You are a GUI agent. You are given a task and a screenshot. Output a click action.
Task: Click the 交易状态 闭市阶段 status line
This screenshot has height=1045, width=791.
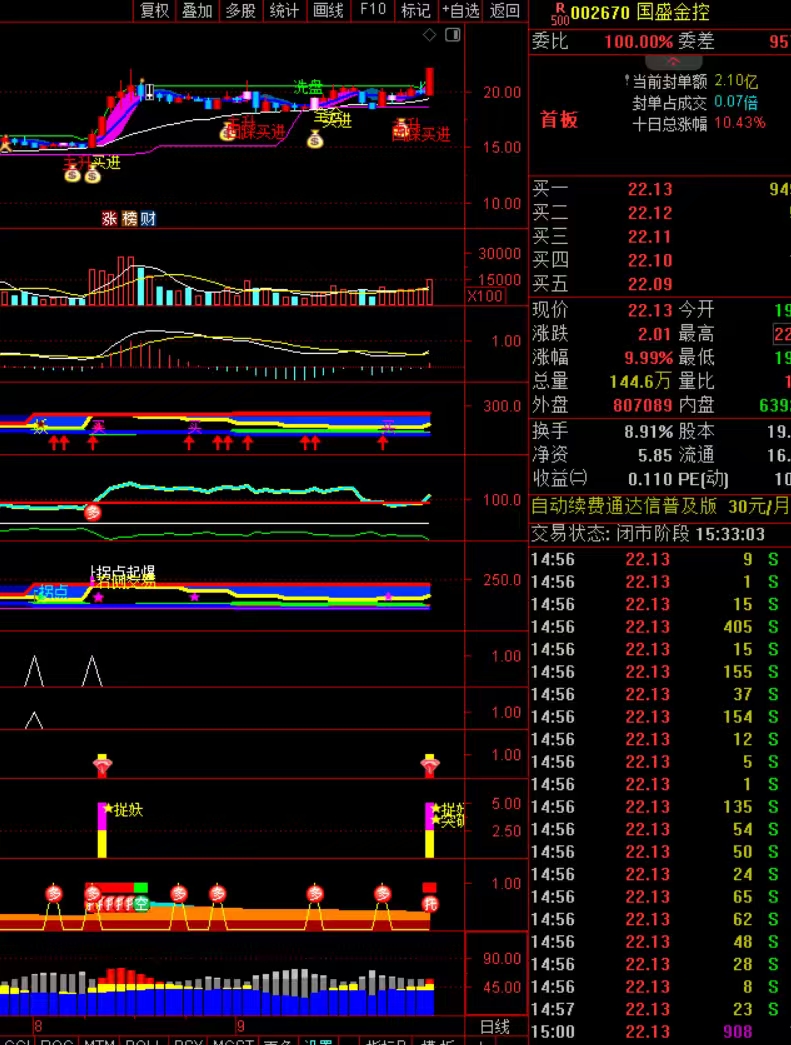click(648, 534)
